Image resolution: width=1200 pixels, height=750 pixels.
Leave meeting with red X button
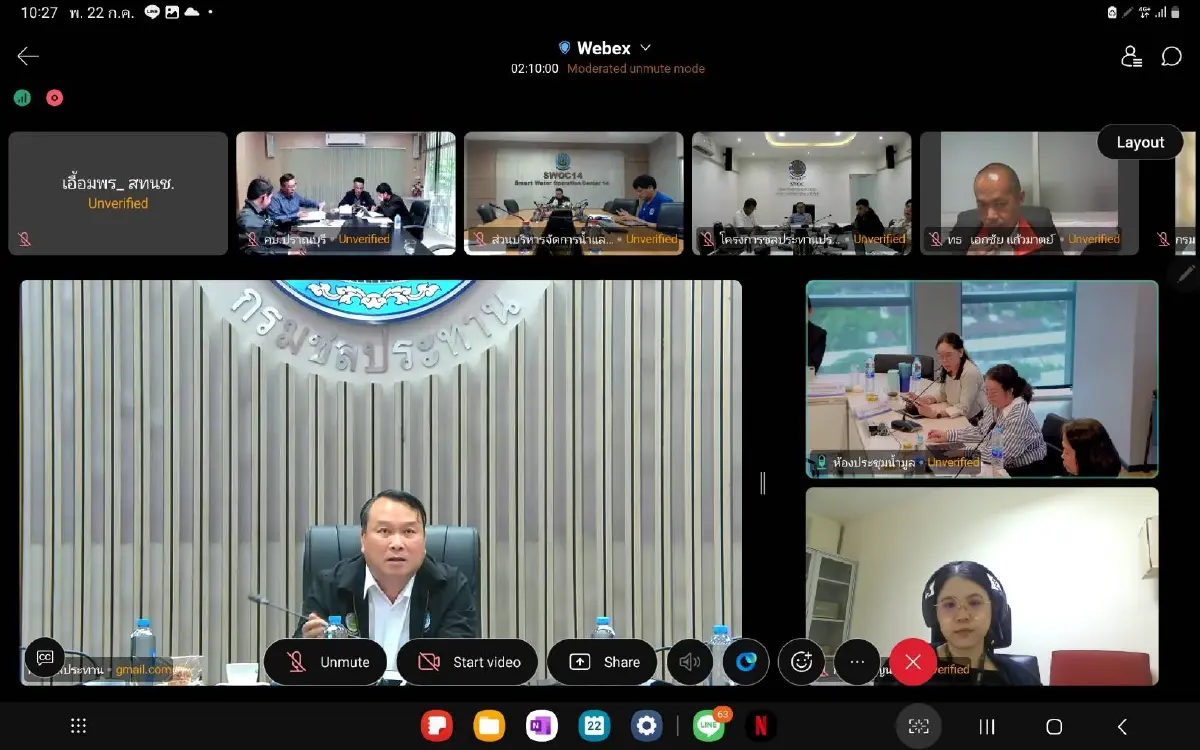913,662
